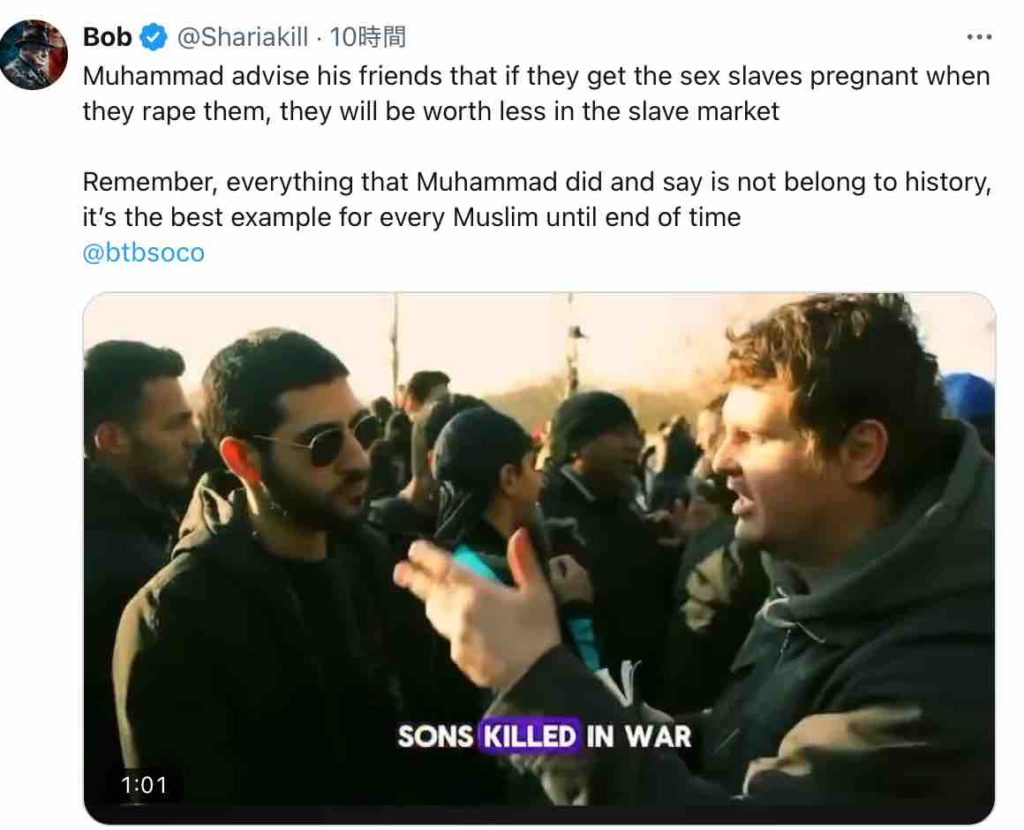Open Bob's profile avatar picture
This screenshot has width=1024, height=830.
point(34,53)
